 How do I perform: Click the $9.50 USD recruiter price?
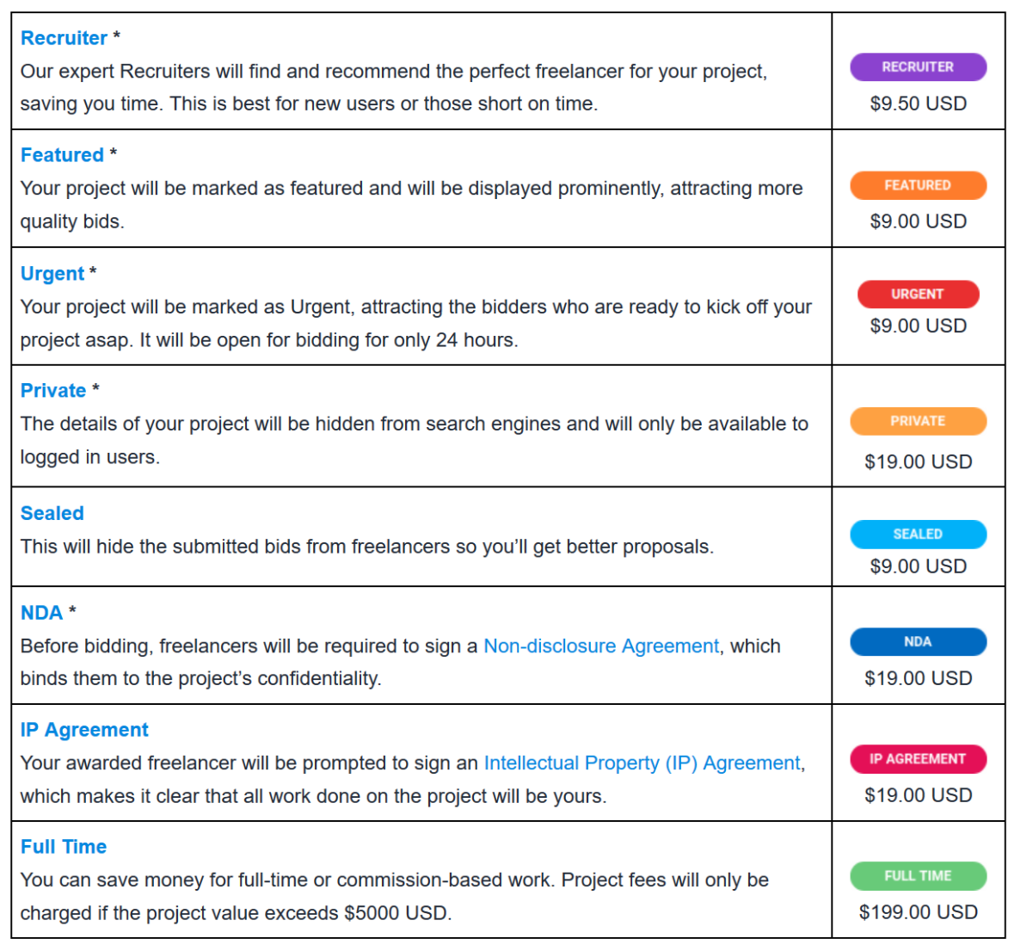pos(918,103)
